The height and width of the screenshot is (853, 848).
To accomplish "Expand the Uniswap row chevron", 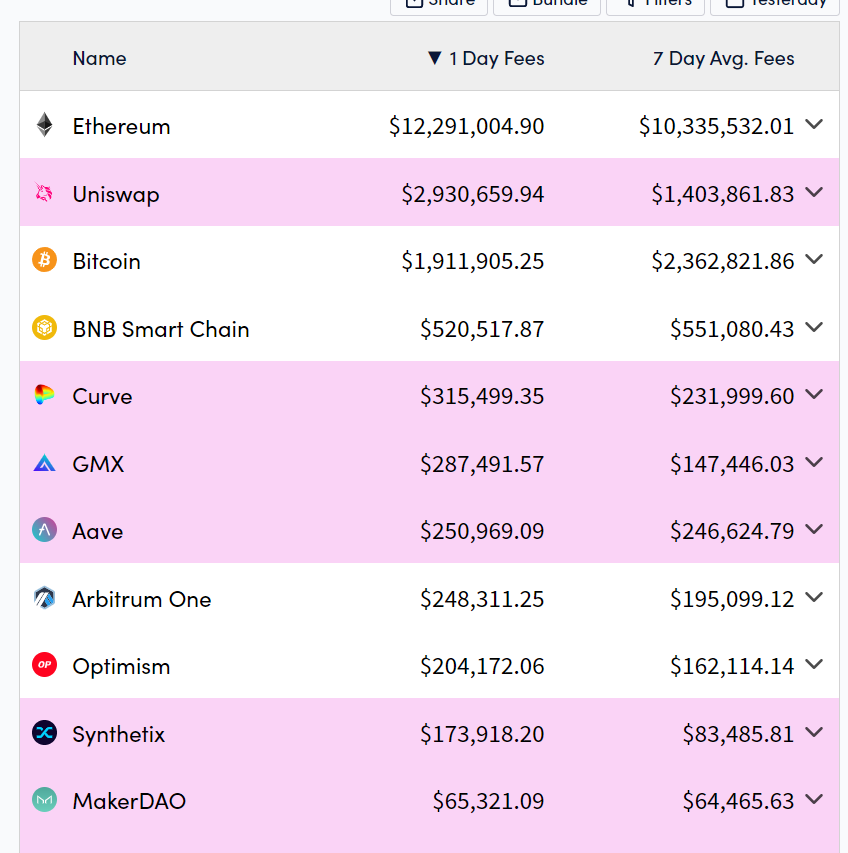I will pos(814,192).
